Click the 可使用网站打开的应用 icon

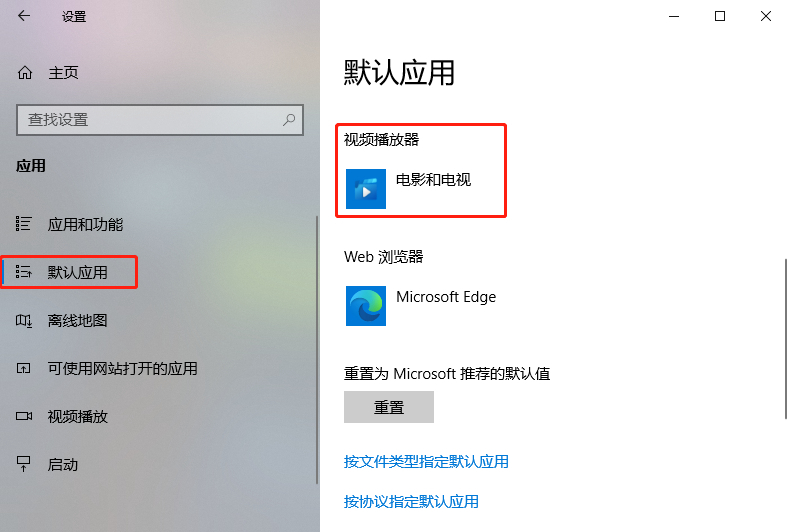pyautogui.click(x=23, y=368)
